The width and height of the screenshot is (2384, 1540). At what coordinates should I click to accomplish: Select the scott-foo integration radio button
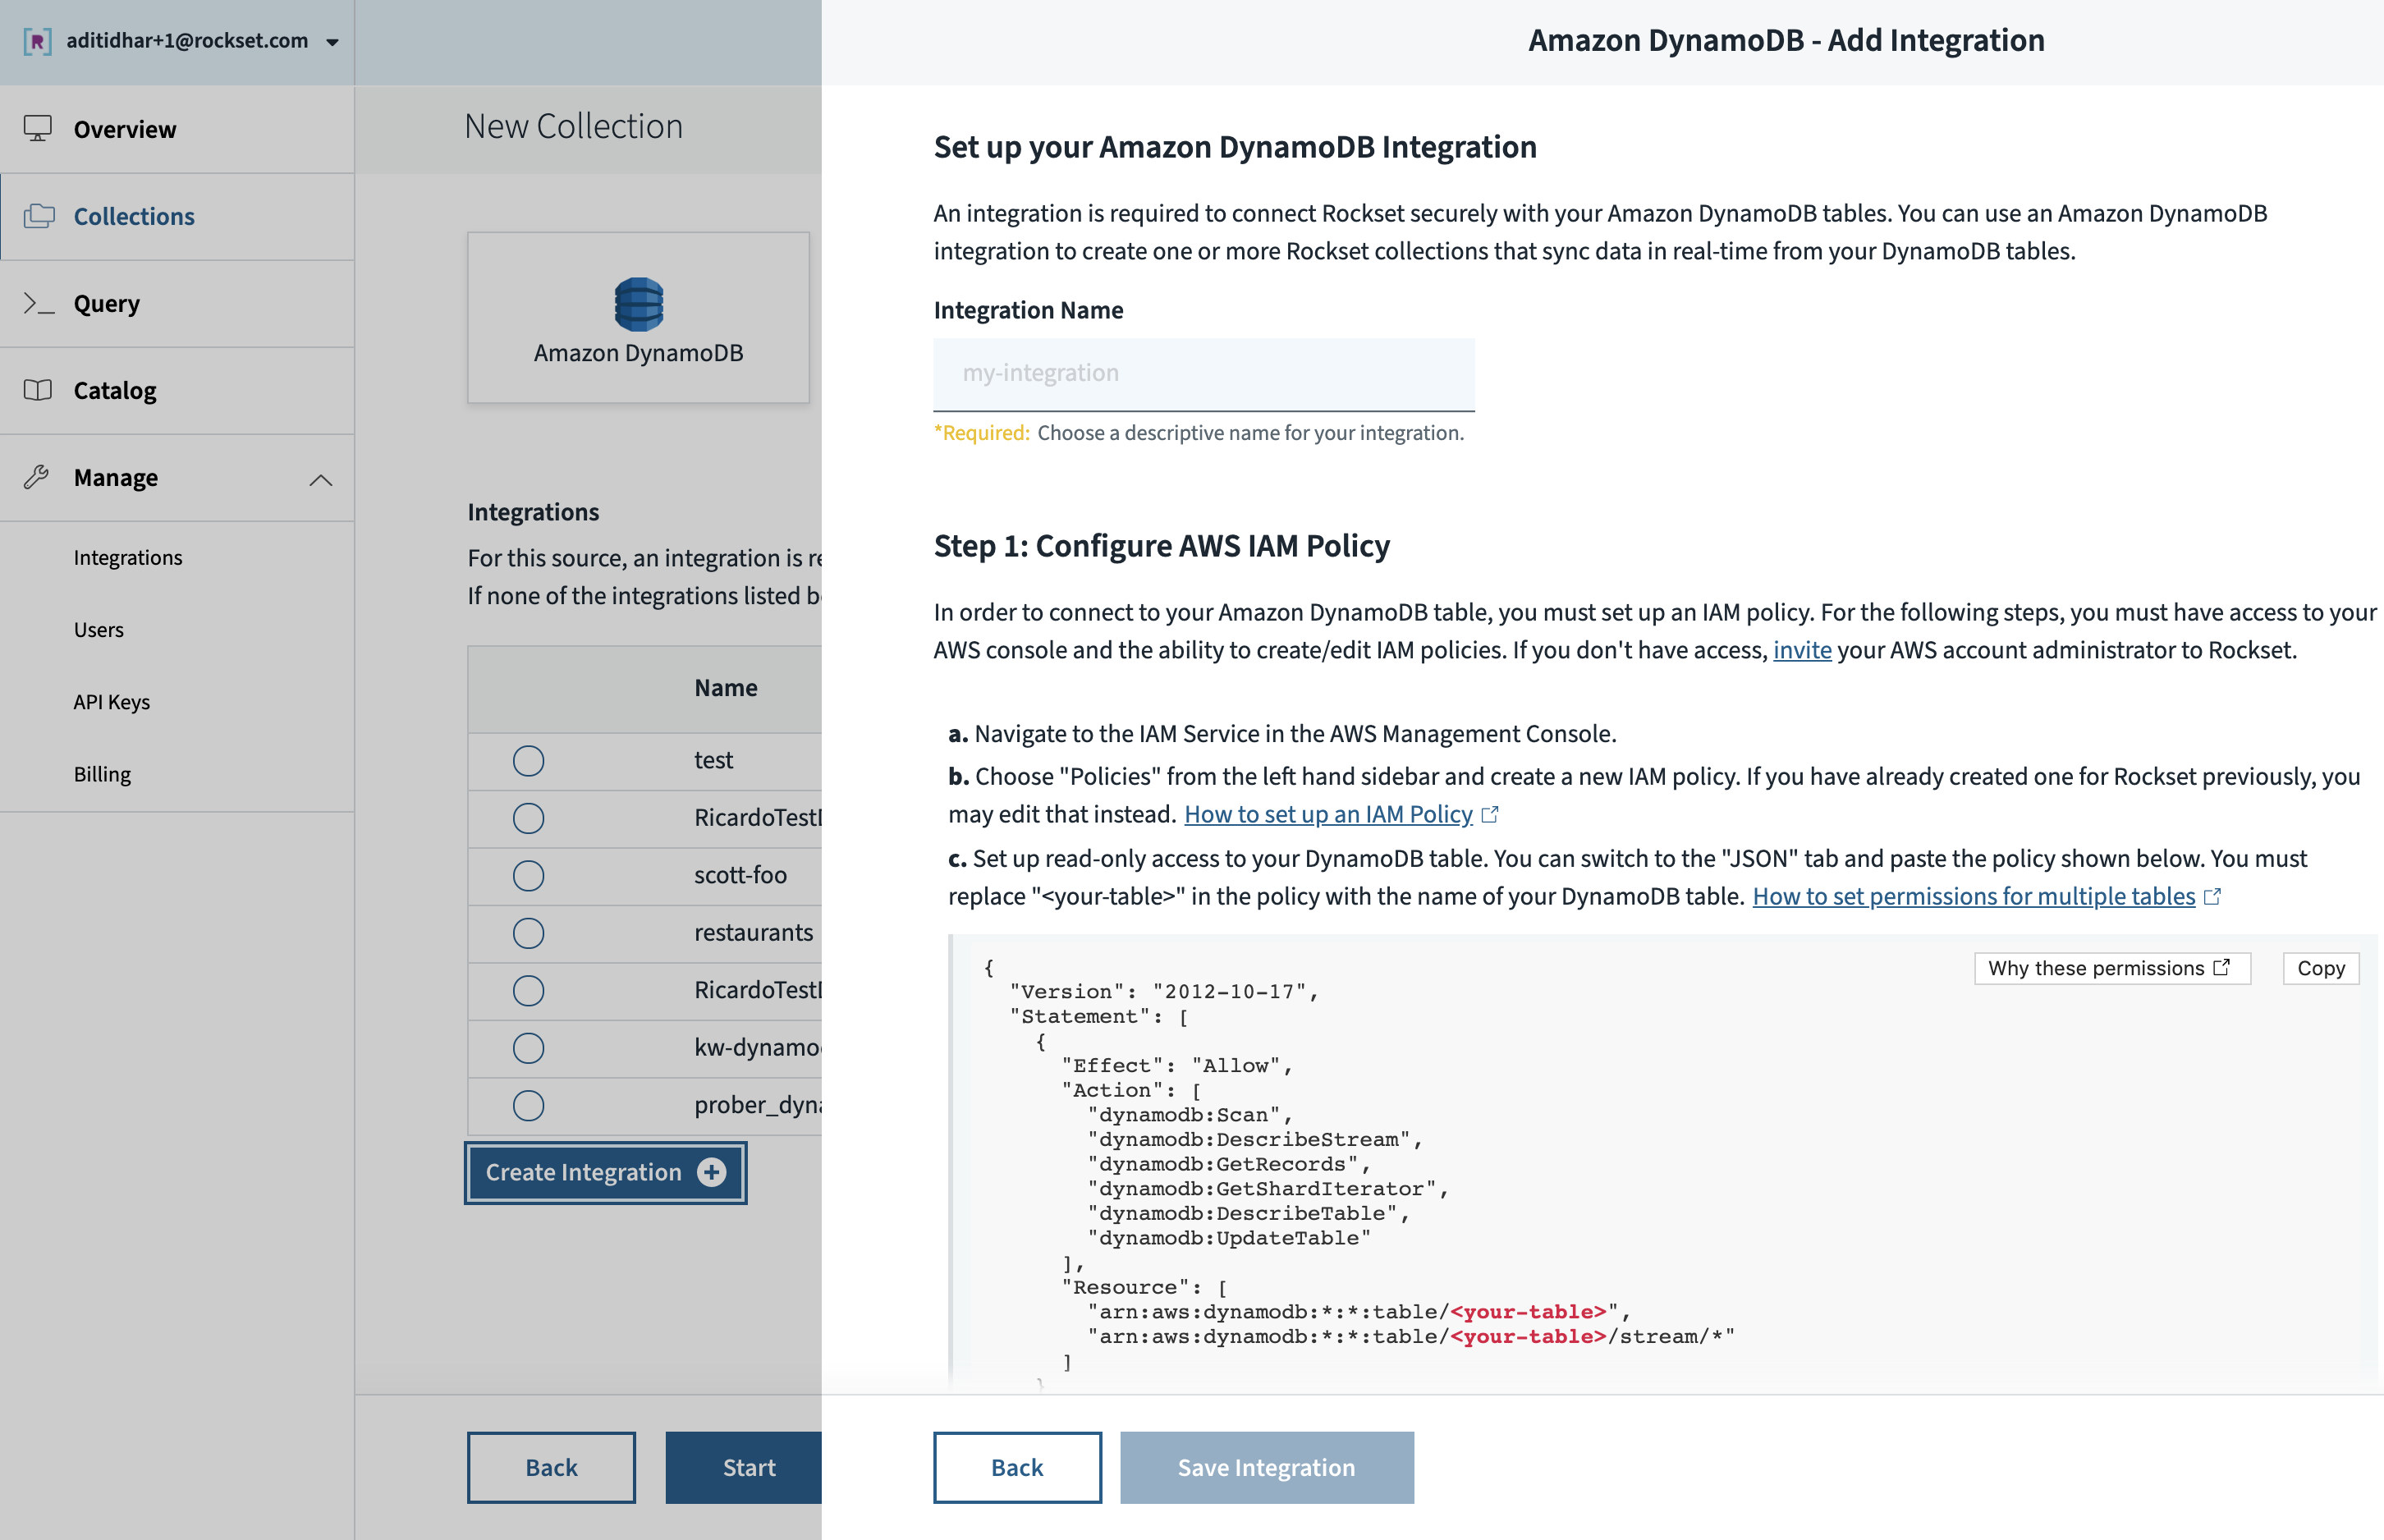(x=528, y=876)
